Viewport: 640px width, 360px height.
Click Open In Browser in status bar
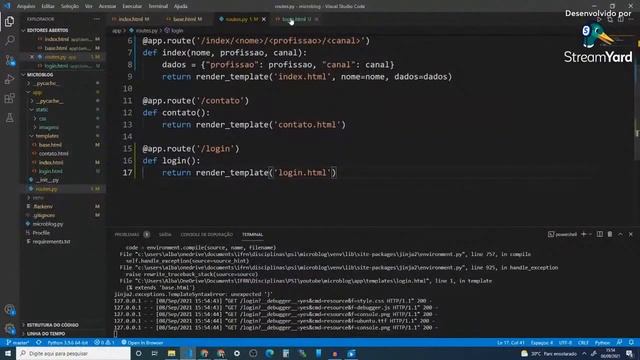pyautogui.click(x=142, y=342)
